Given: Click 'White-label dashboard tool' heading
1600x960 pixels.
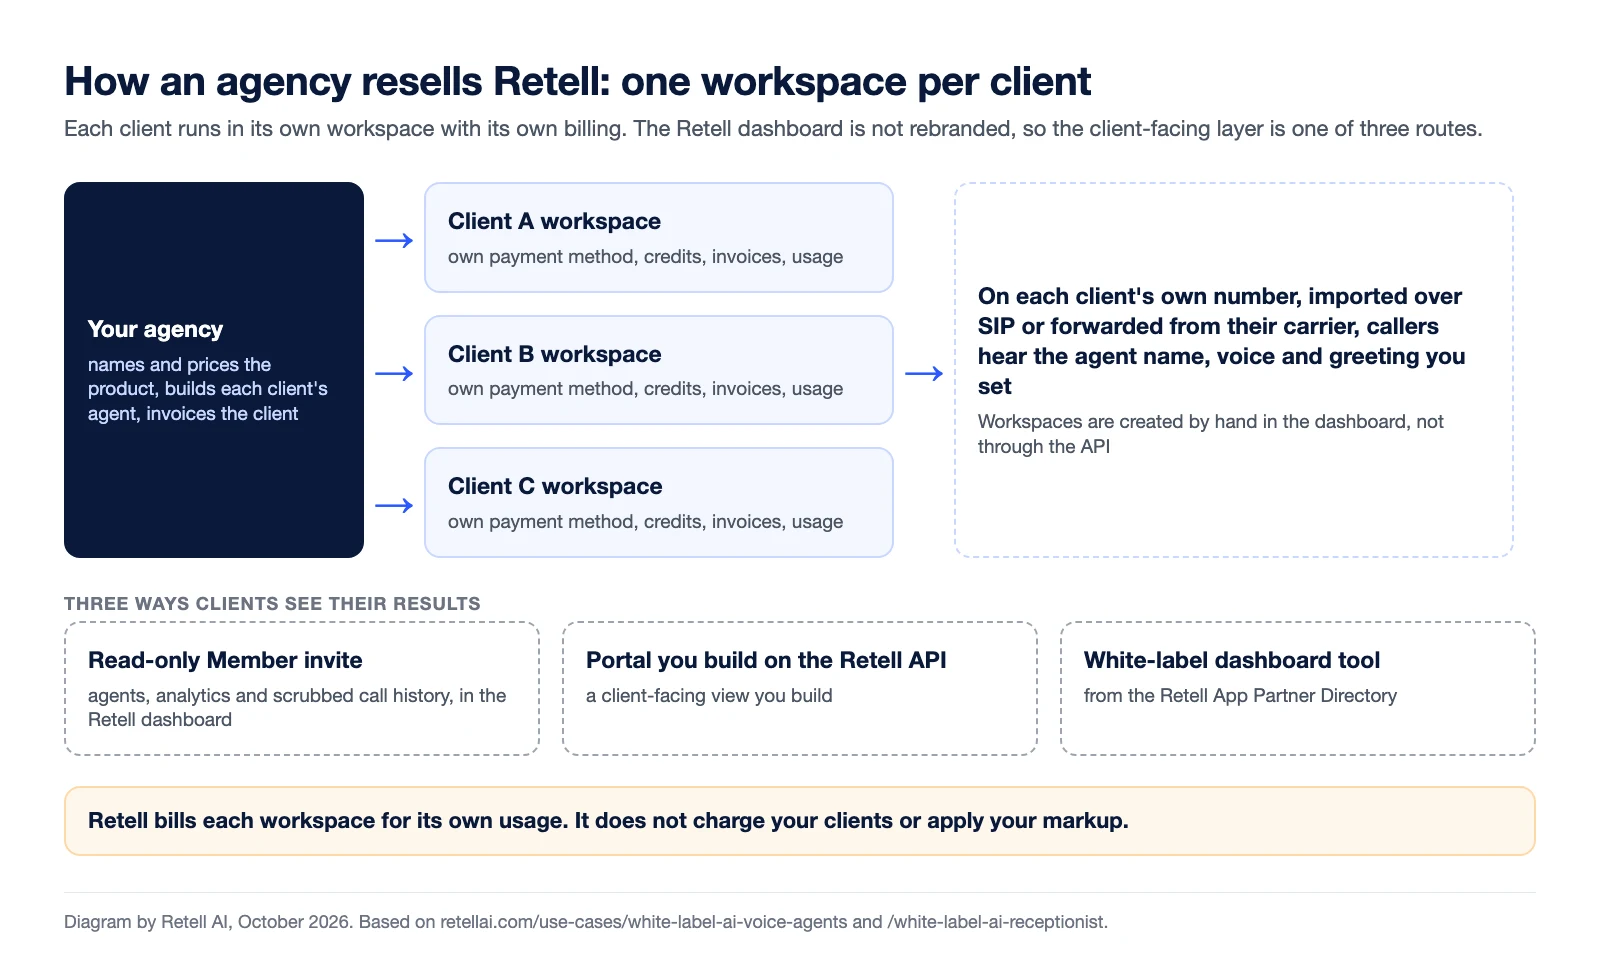Looking at the screenshot, I should pyautogui.click(x=1232, y=660).
